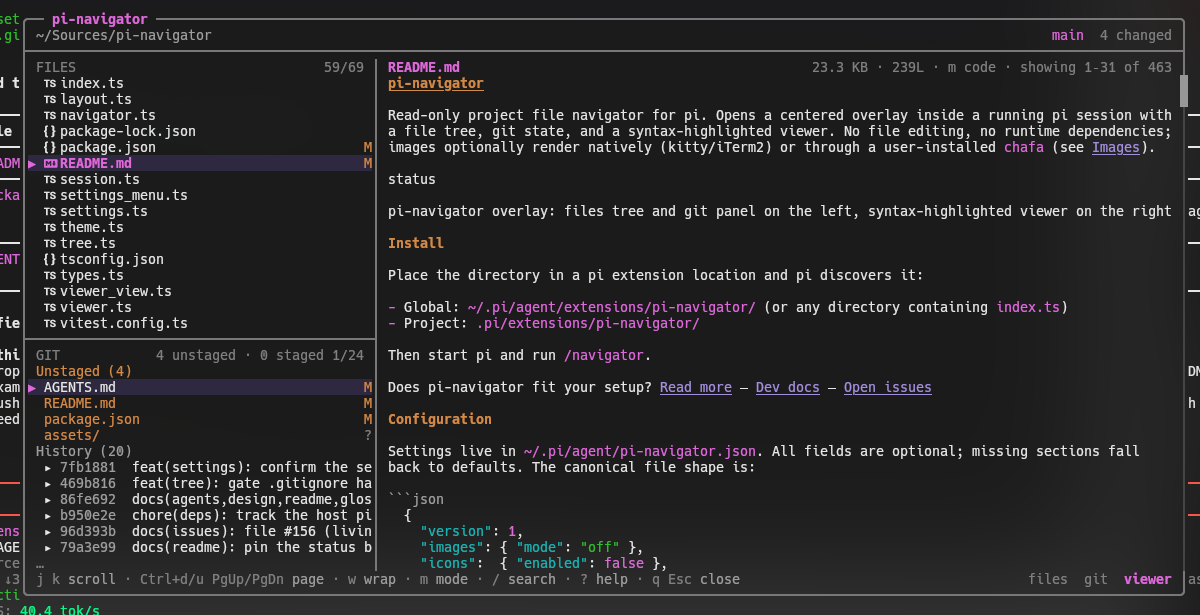Expand commit 86fe692 docs(agents,design,readme) in History
This screenshot has height=615, width=1200.
coord(48,500)
